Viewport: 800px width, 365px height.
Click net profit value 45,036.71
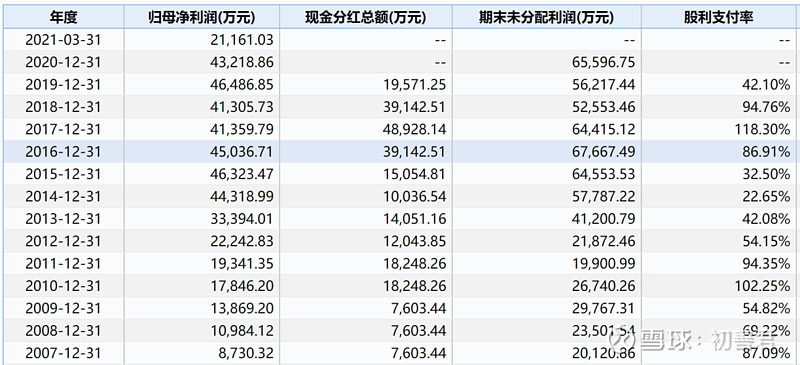tap(242, 152)
